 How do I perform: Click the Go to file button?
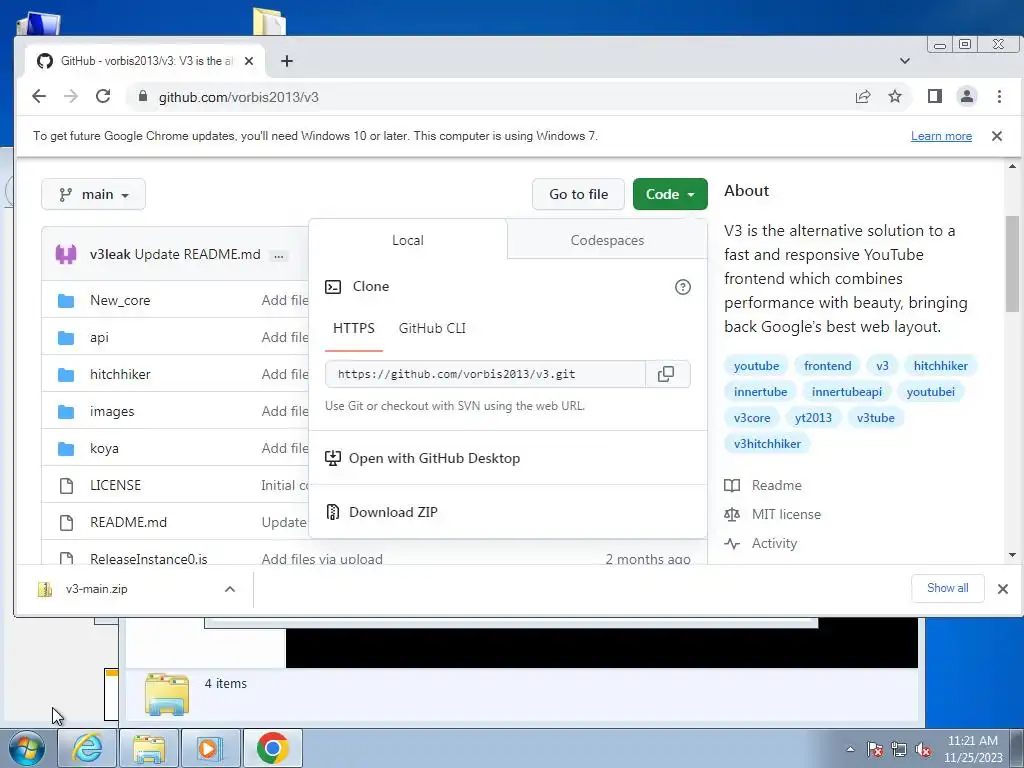[x=579, y=195]
